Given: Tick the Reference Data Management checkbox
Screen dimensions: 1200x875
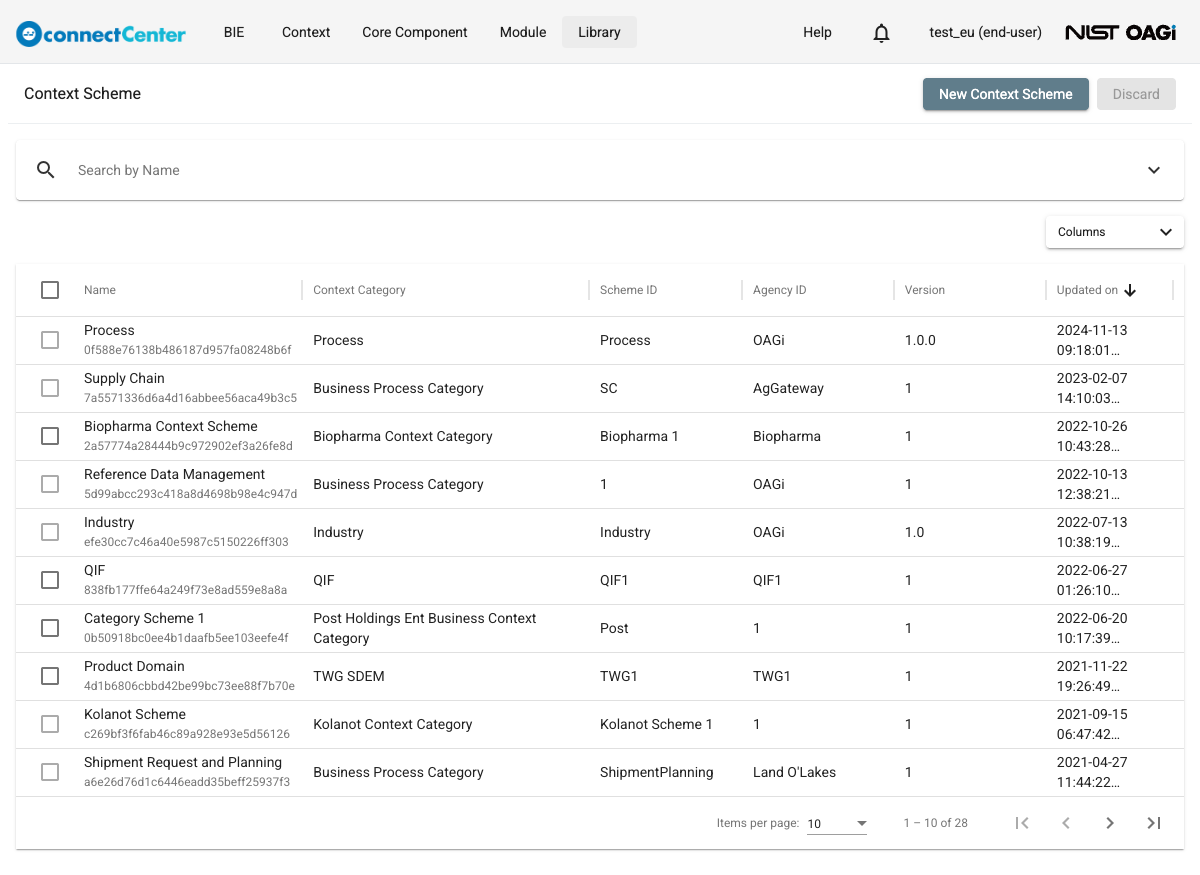Looking at the screenshot, I should coord(50,484).
